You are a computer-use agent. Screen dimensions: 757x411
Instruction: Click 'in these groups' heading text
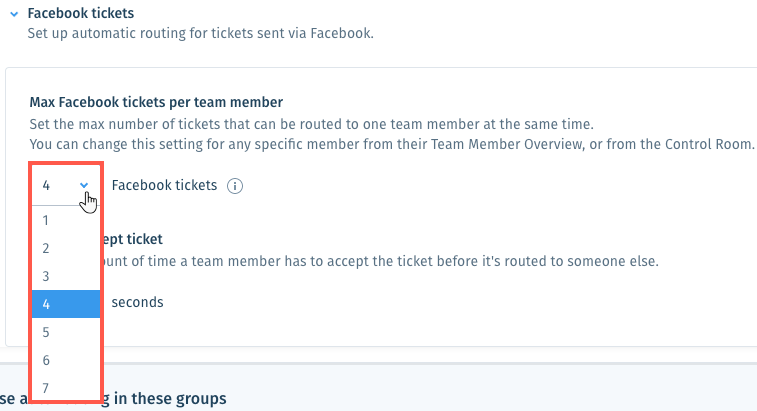tap(170, 399)
